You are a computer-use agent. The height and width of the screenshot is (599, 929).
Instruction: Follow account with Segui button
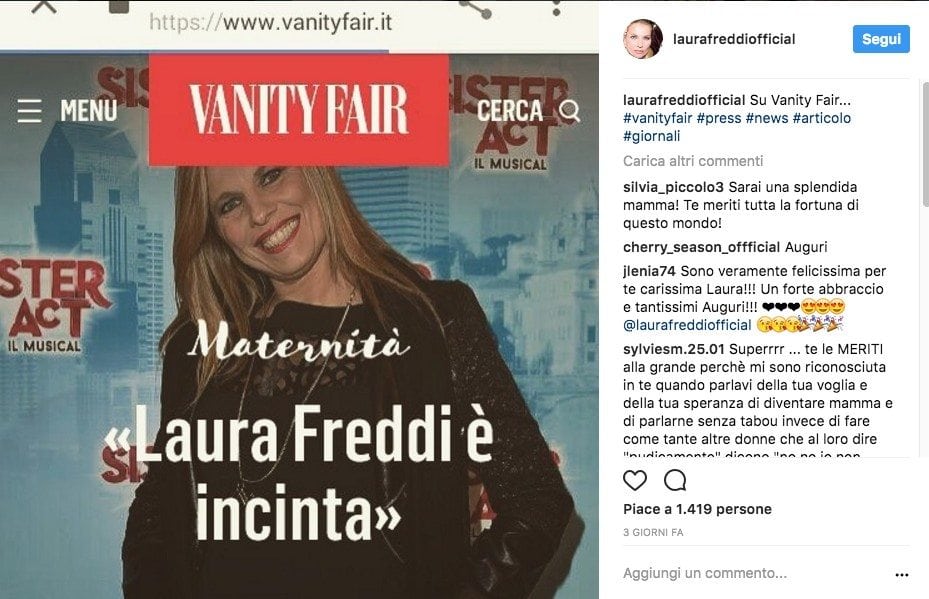click(x=881, y=39)
